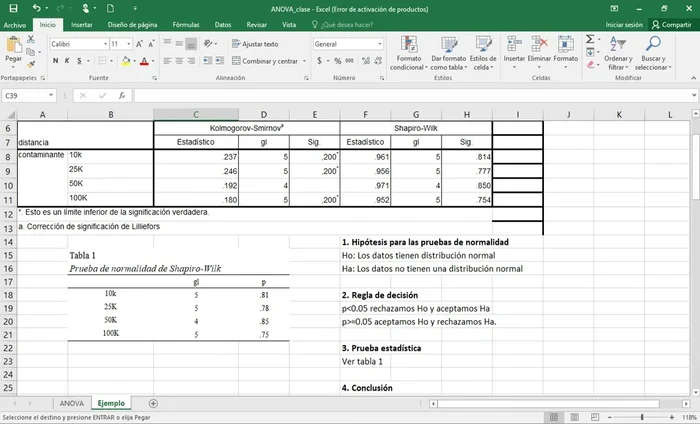
Task: Undo the last action
Action: tap(37, 8)
